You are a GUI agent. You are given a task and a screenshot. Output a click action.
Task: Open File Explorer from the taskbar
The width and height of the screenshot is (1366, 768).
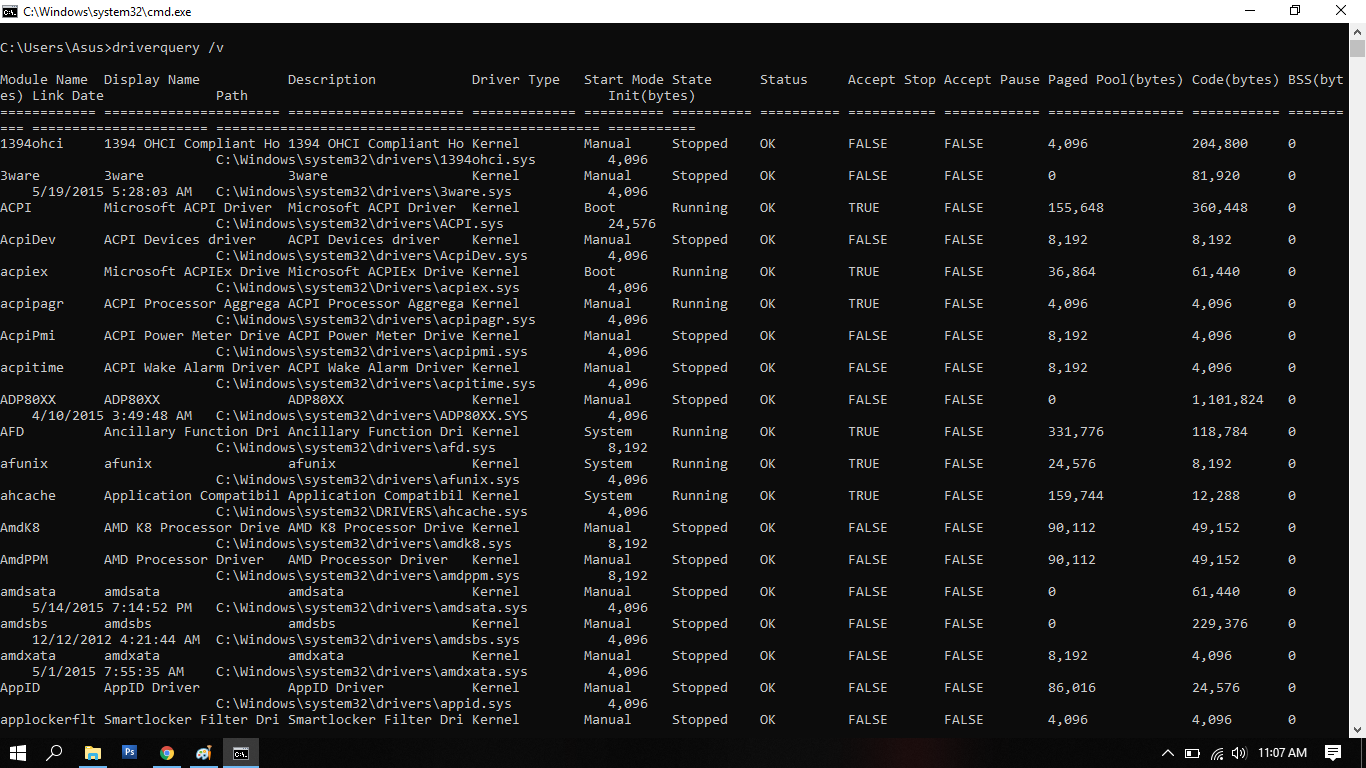coord(93,753)
